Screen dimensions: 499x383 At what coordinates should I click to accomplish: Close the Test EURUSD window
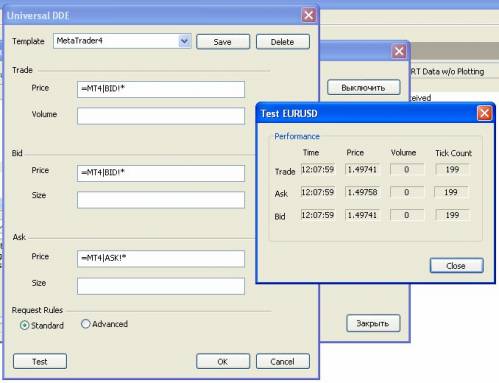click(484, 113)
